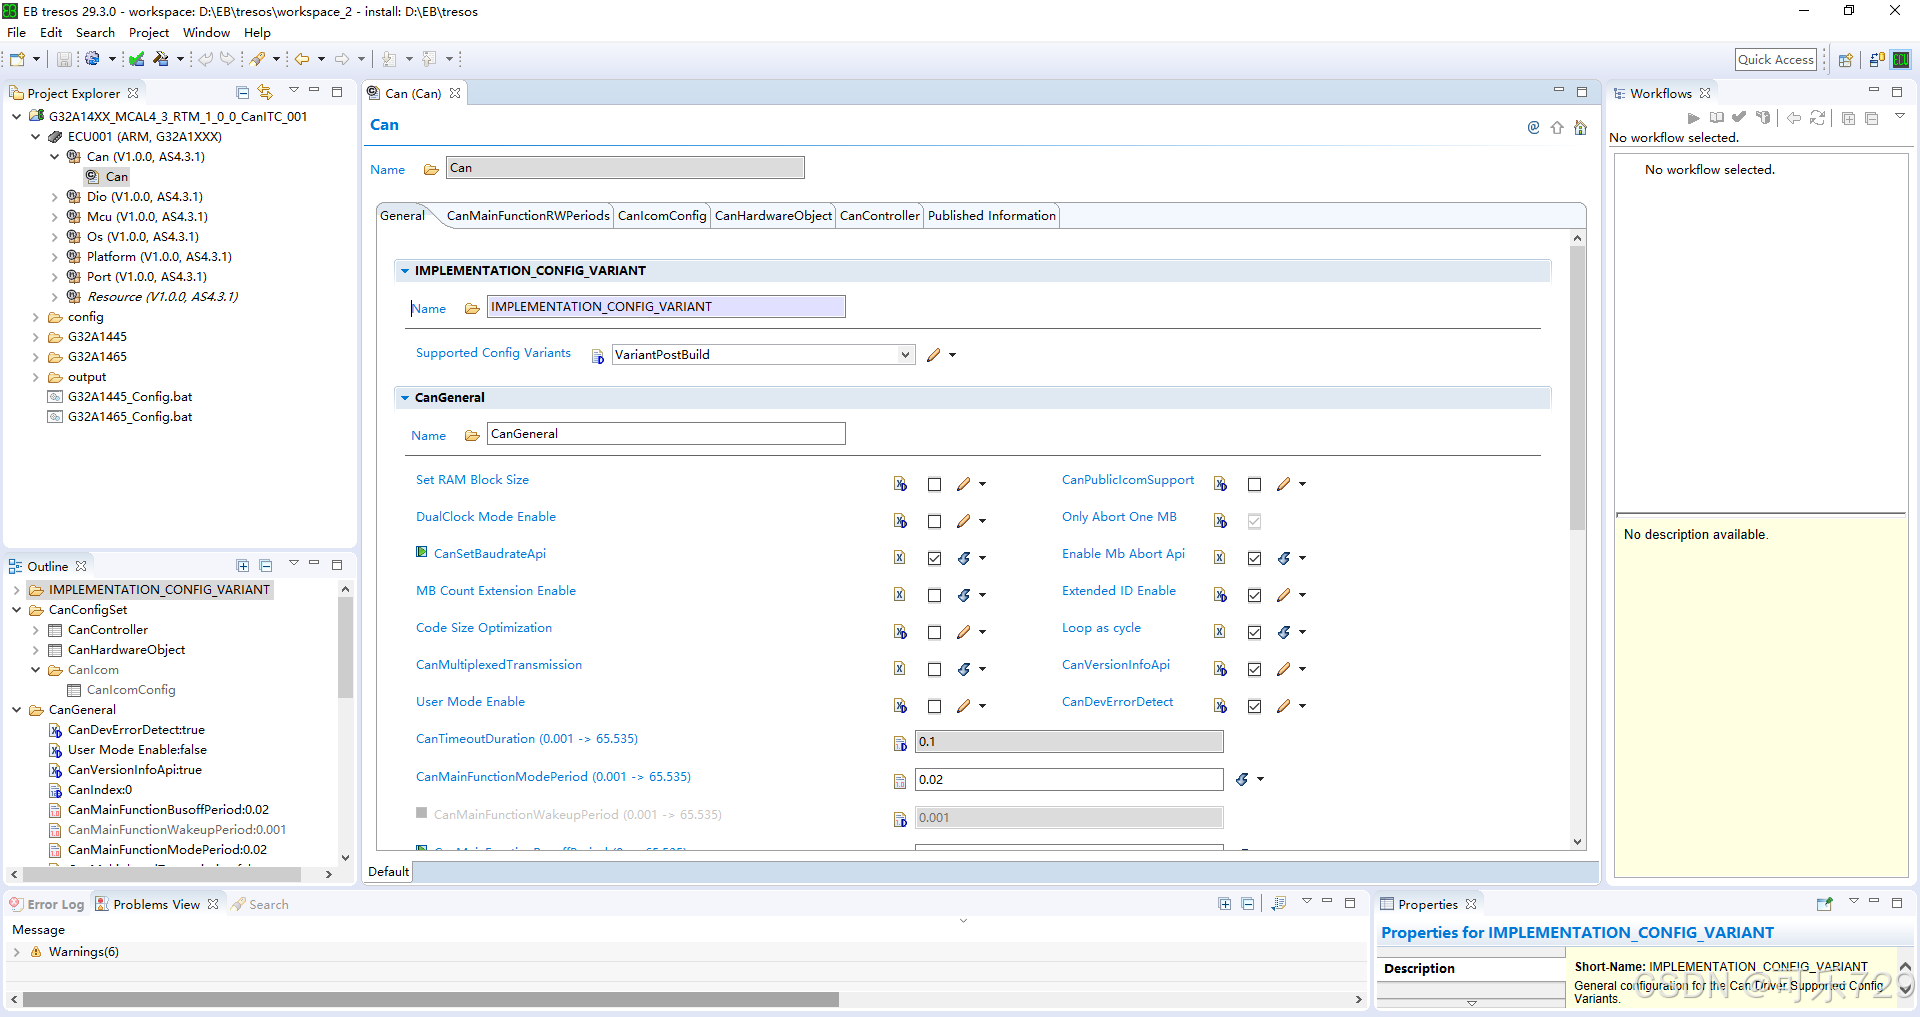1920x1017 pixels.
Task: Click the edit icon for CanMainFunctionModePeriod
Action: 1242,779
